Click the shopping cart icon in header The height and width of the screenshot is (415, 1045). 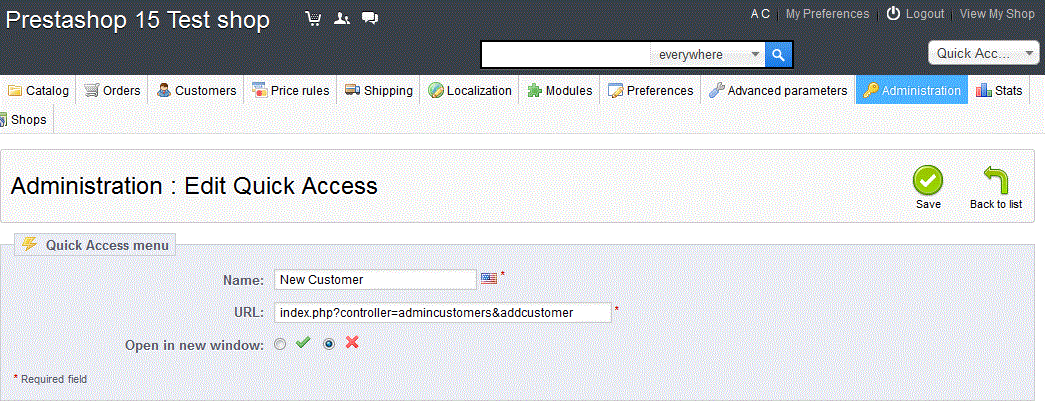313,19
